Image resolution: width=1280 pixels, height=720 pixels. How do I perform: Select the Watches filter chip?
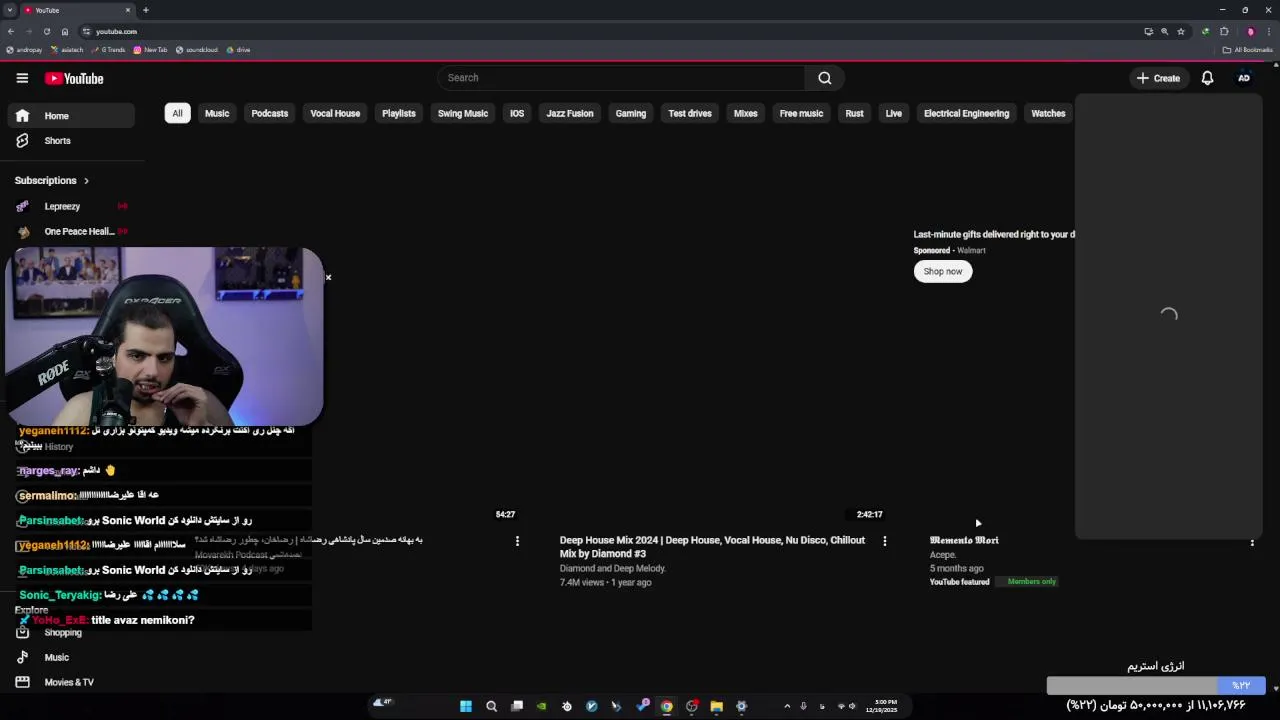[x=1048, y=114]
